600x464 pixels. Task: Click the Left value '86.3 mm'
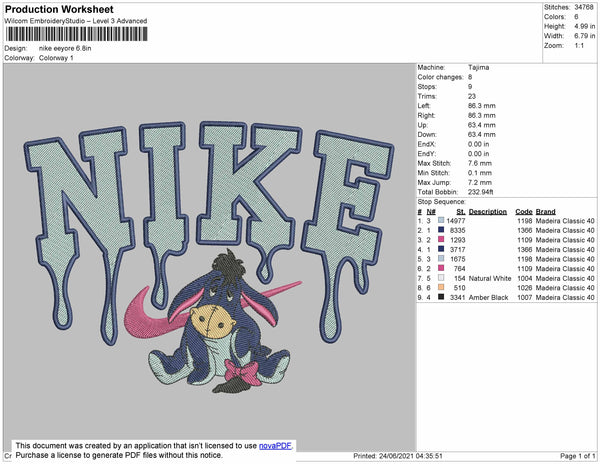tap(481, 106)
